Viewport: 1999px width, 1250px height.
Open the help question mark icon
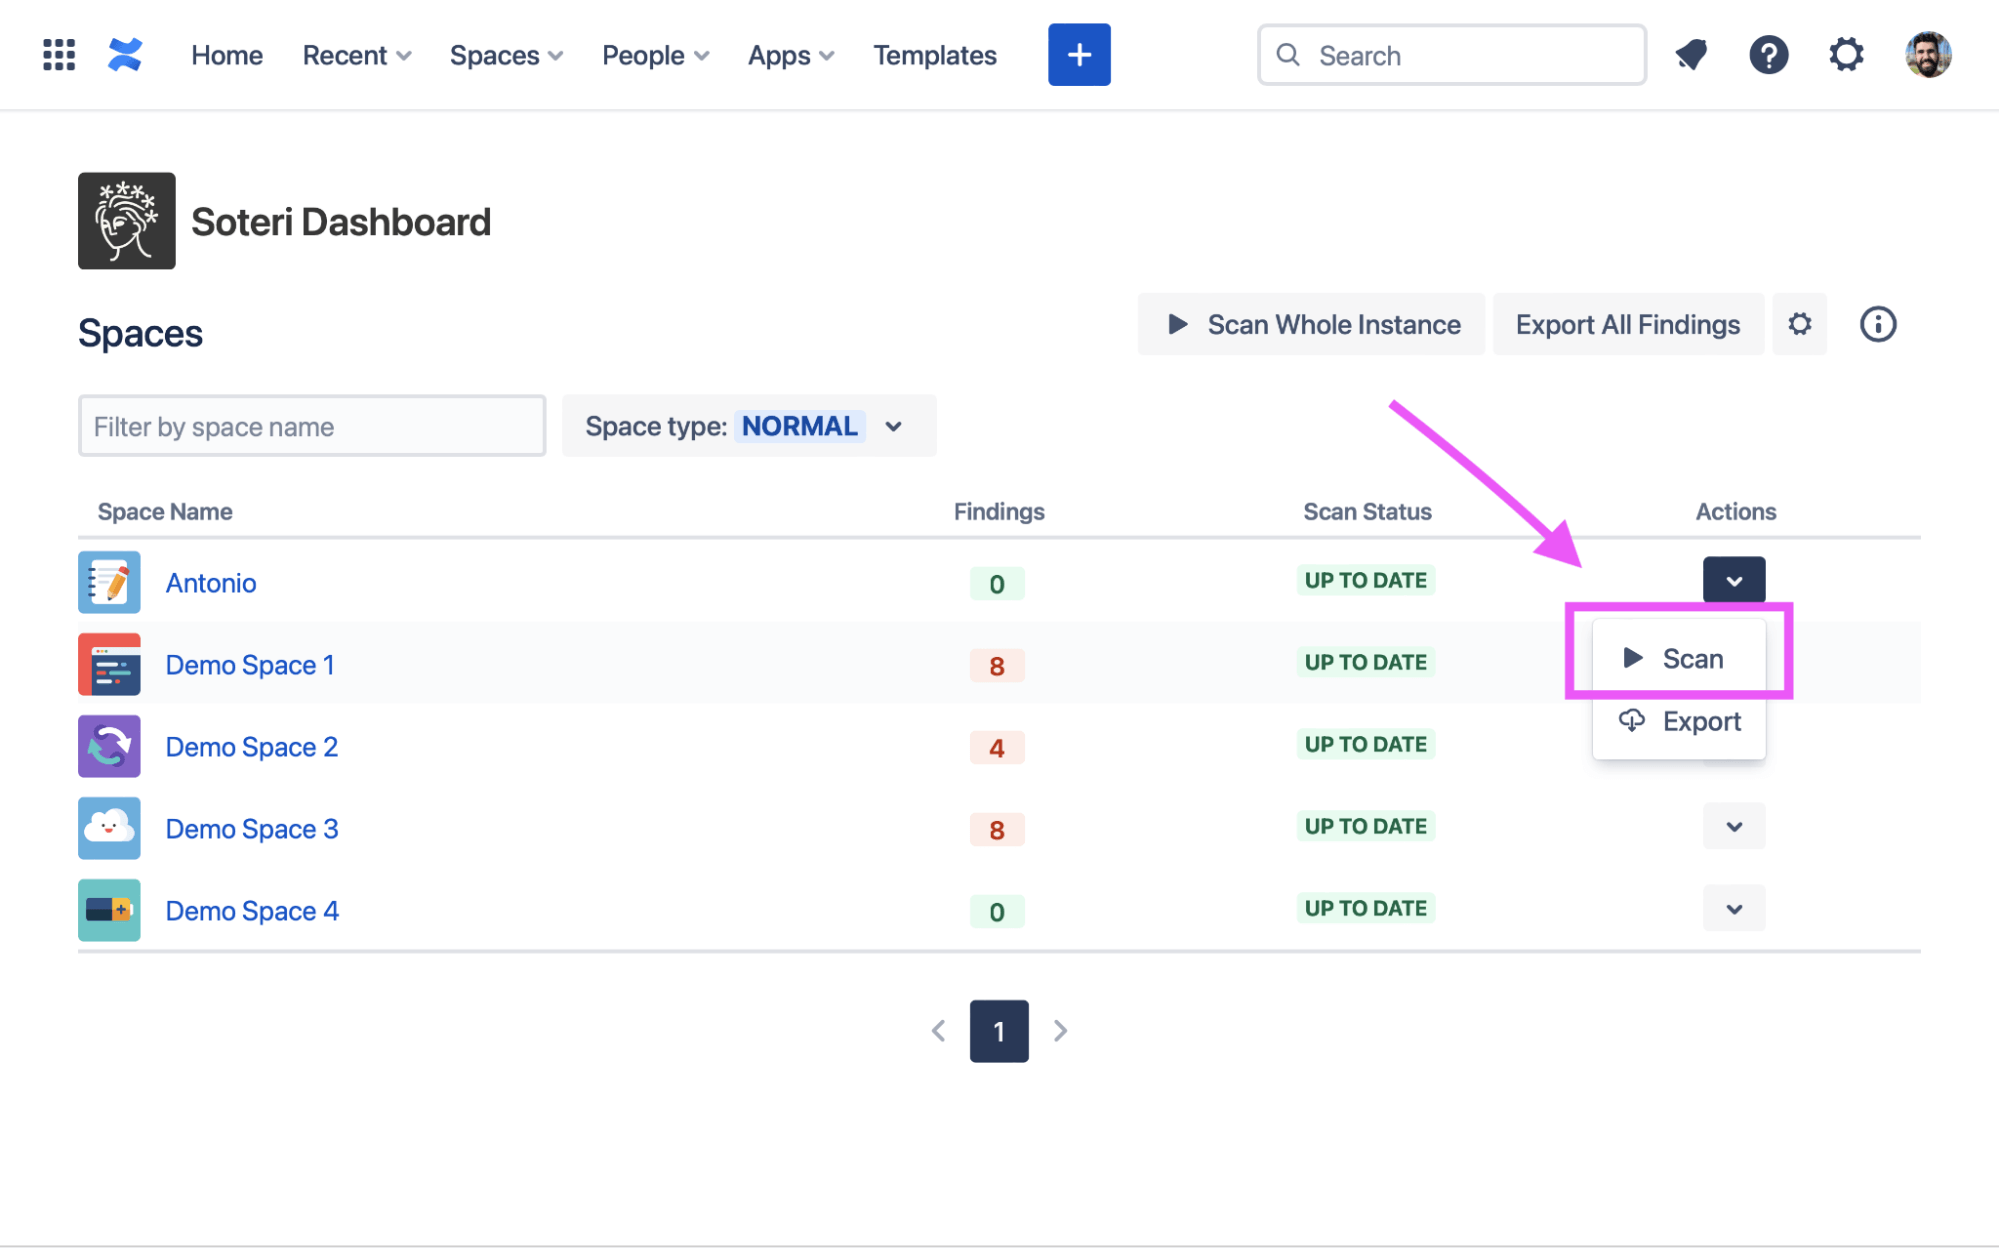[1768, 55]
